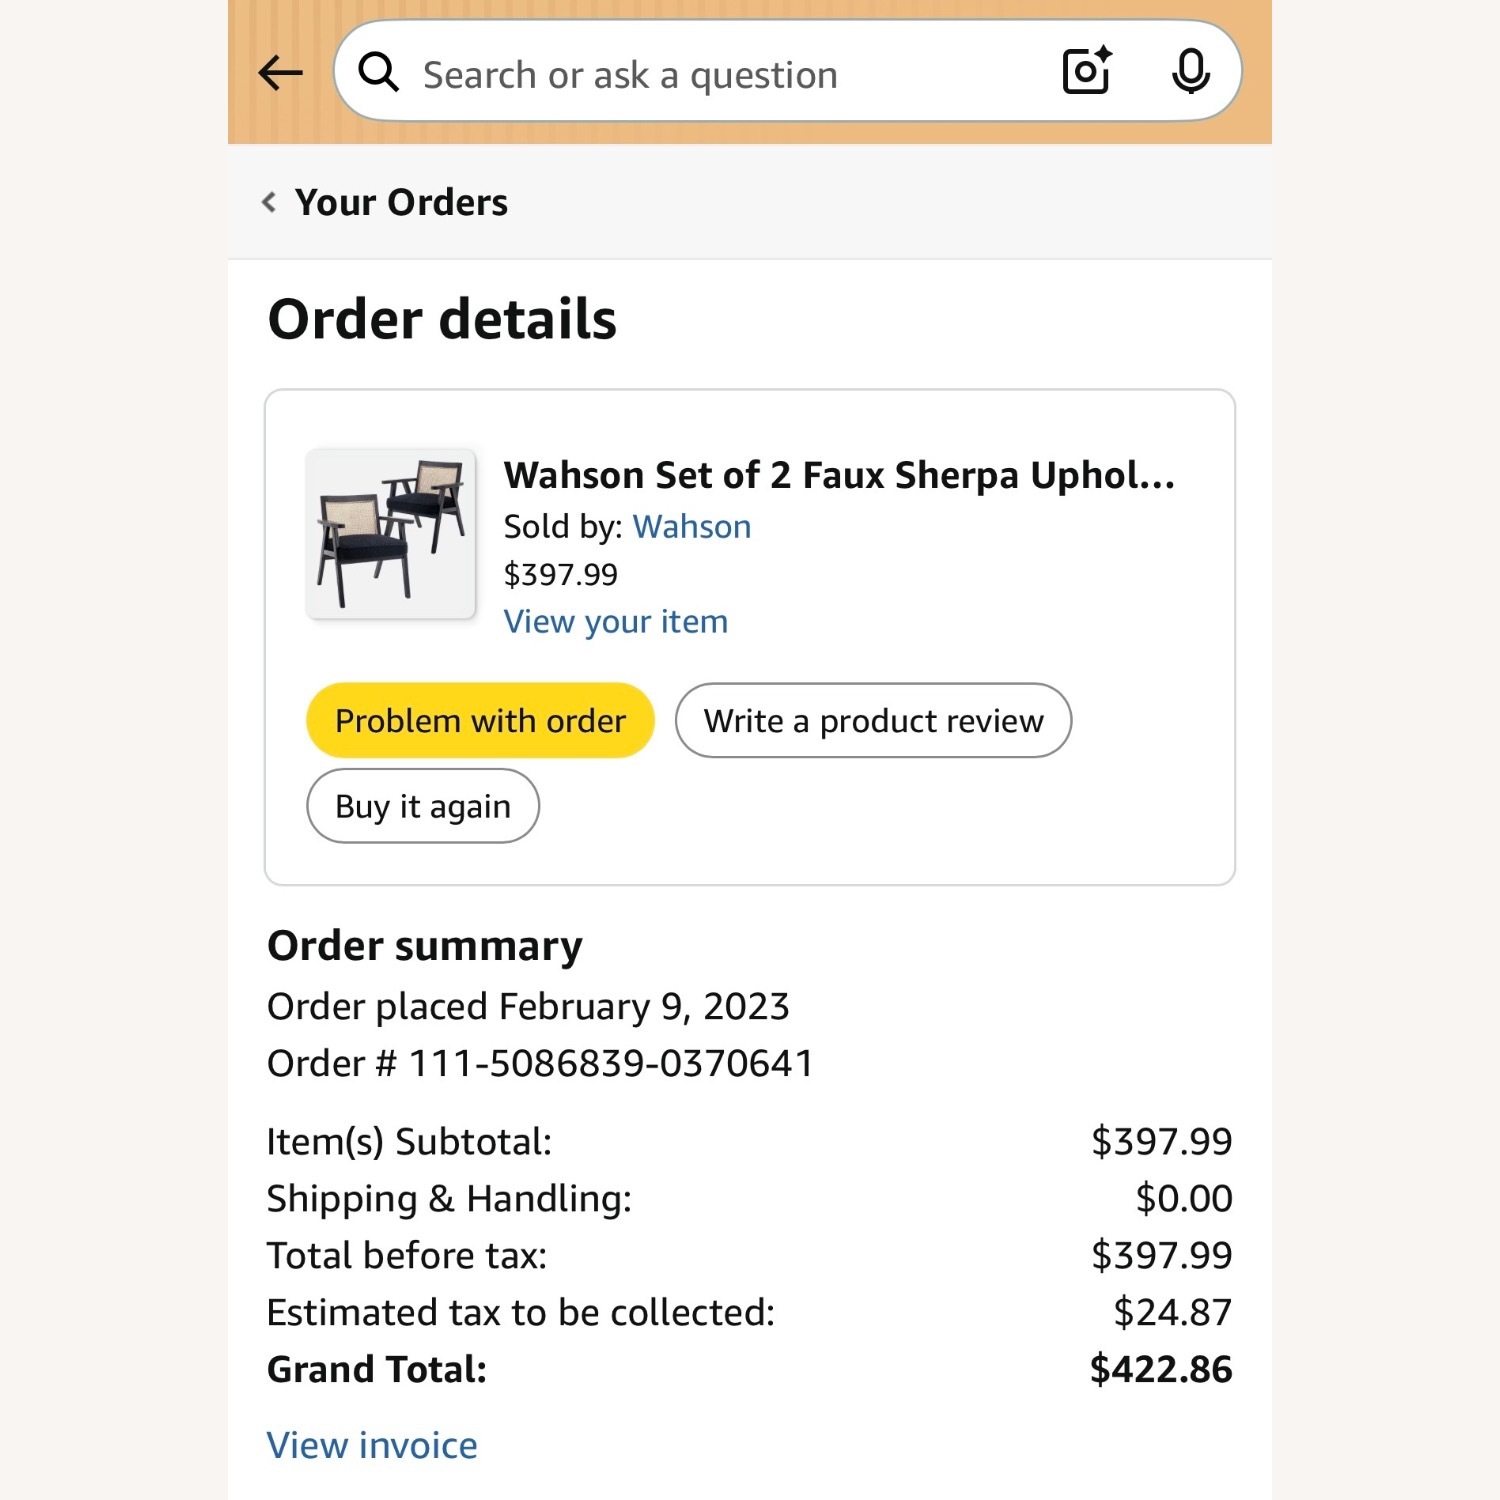Screen dimensions: 1500x1500
Task: Open the Wahson Set of 2 product title
Action: point(838,475)
